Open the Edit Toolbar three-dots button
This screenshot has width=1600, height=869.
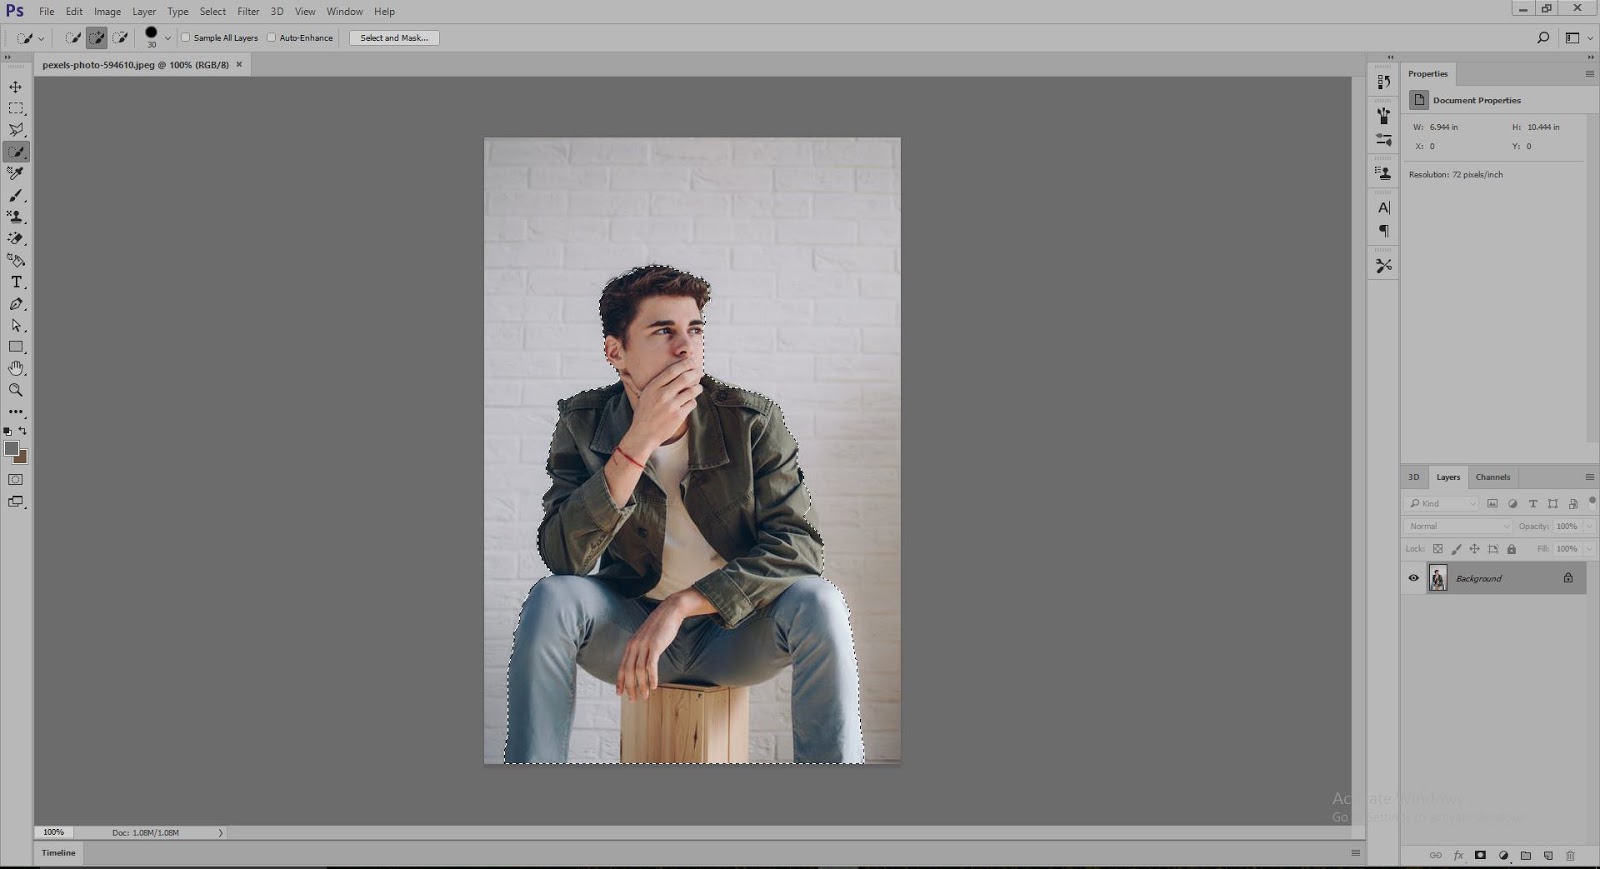[16, 412]
